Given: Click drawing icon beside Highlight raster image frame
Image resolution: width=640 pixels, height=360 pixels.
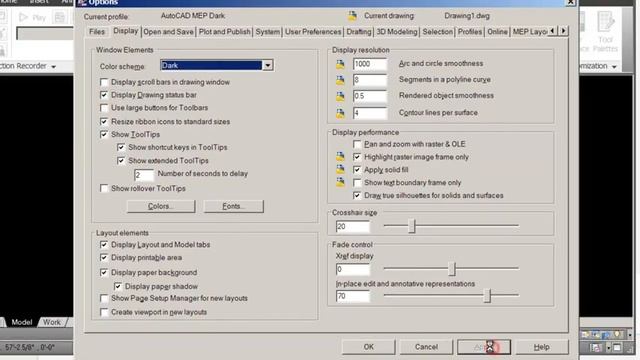Looking at the screenshot, I should pos(340,157).
